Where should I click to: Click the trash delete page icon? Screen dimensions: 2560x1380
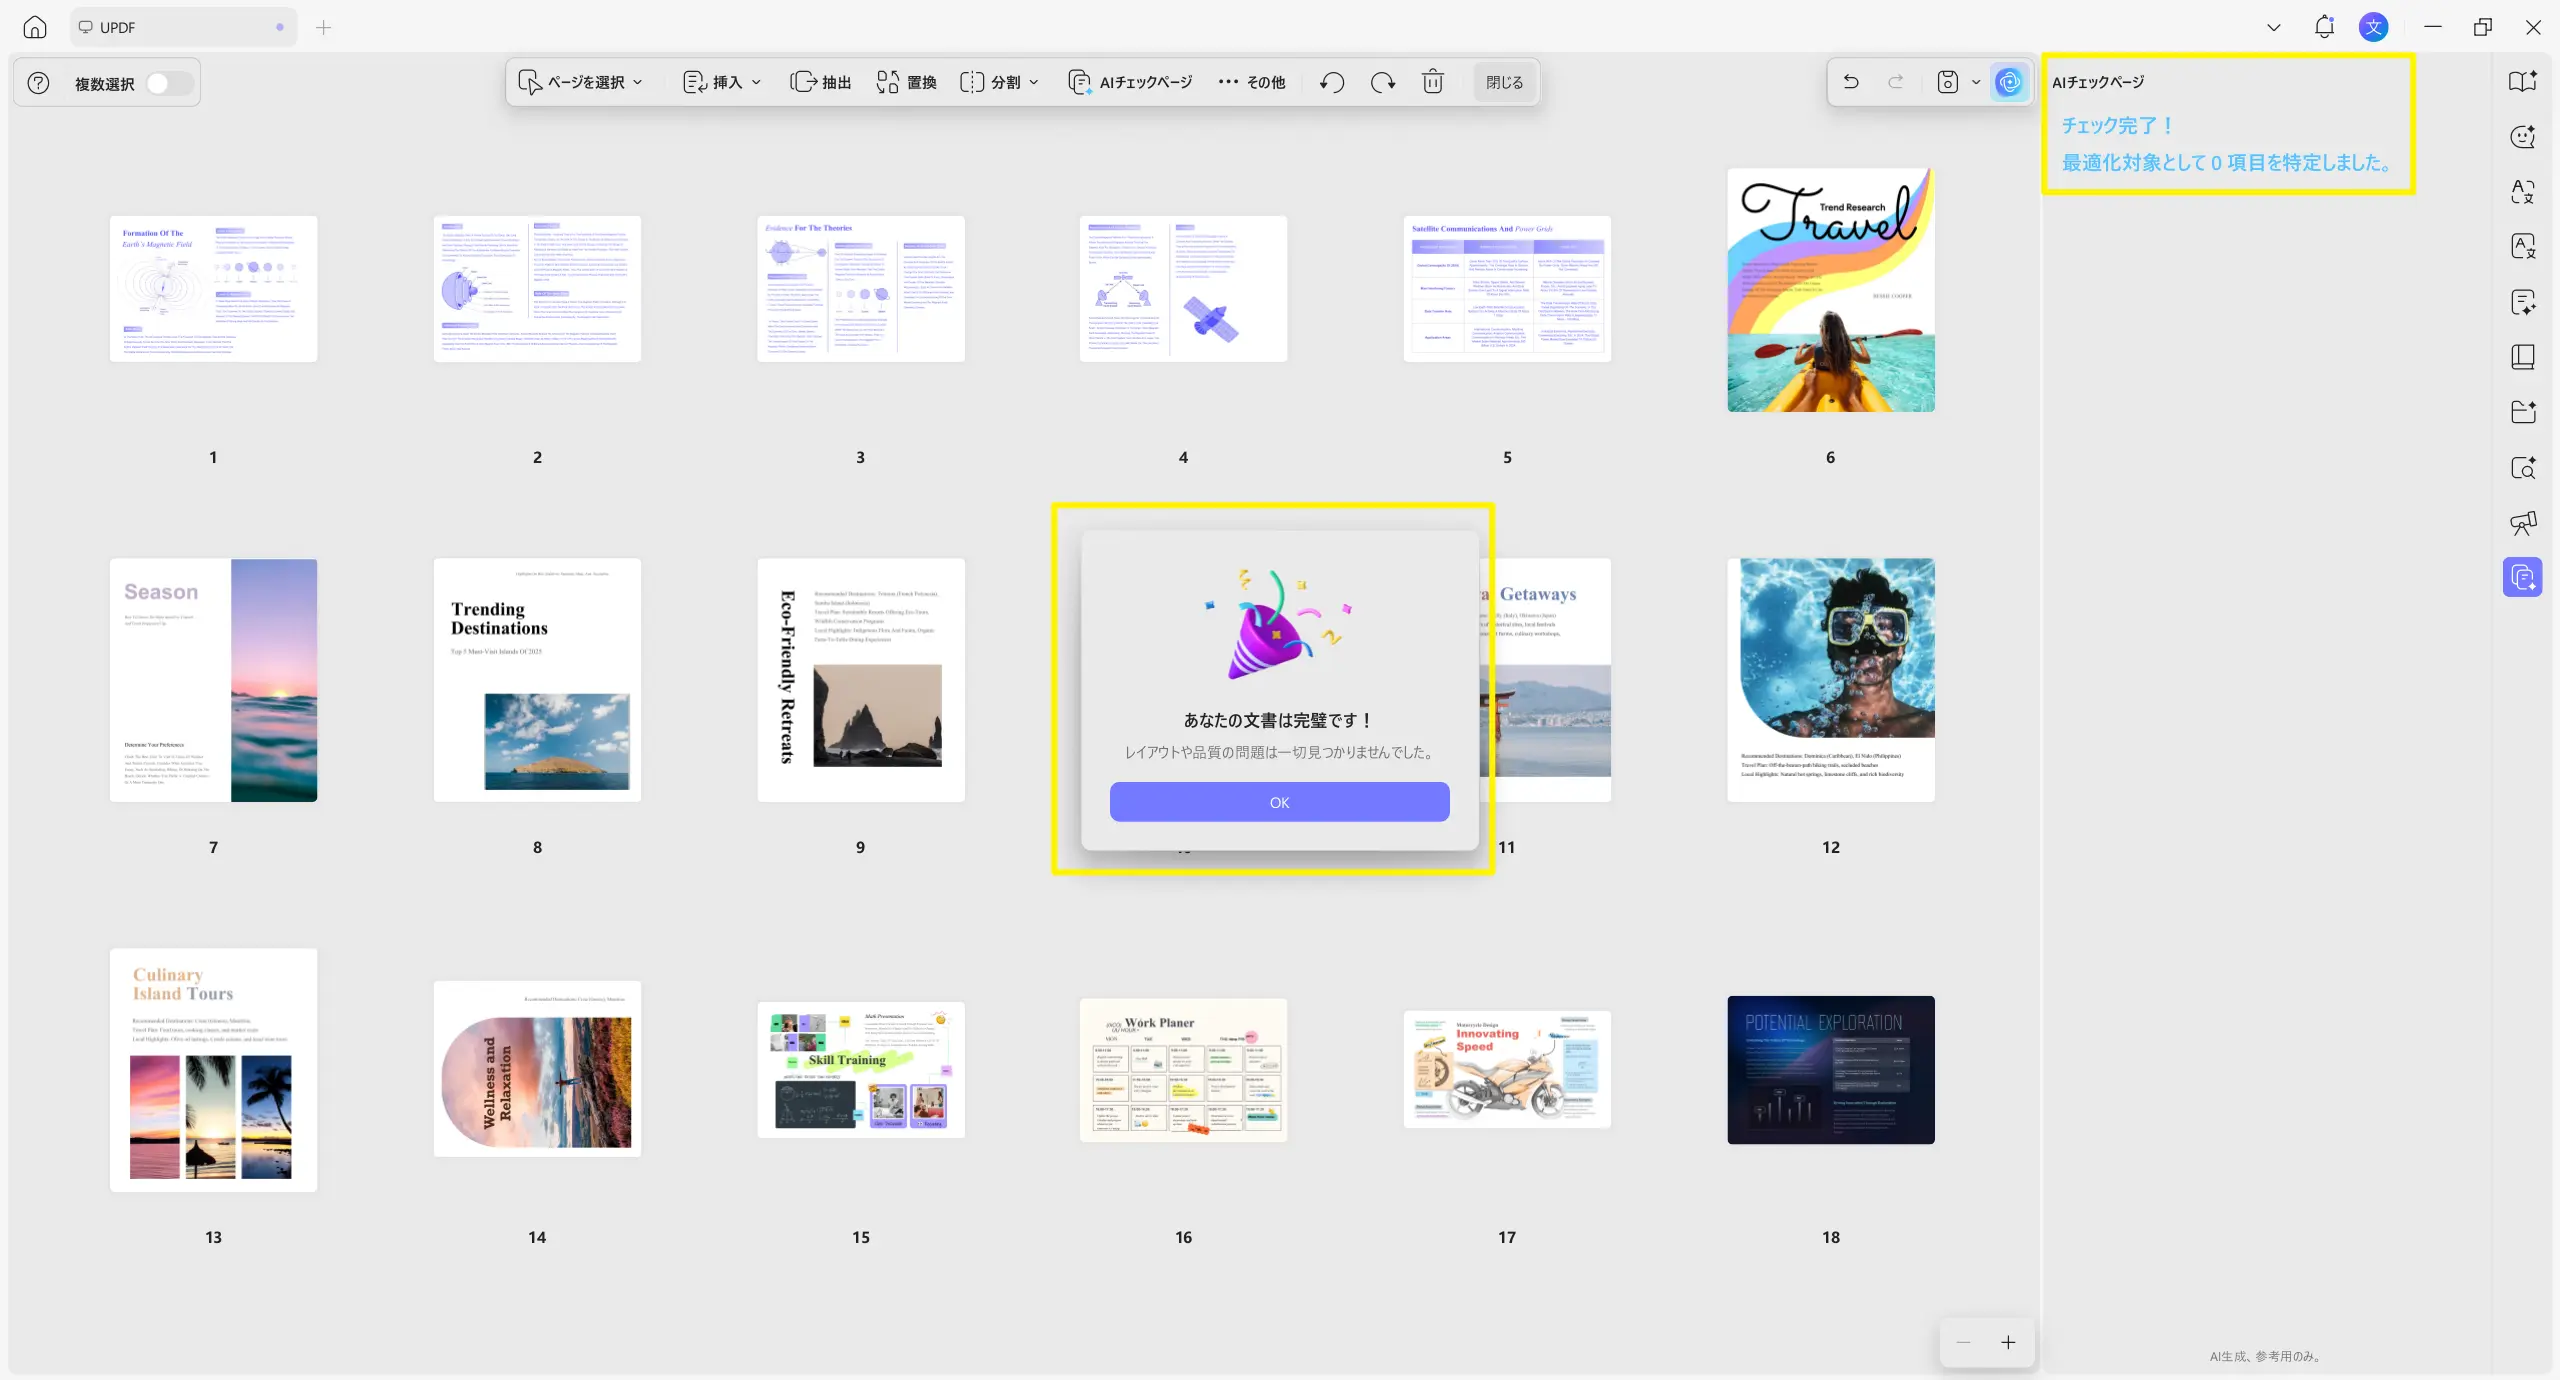(x=1433, y=82)
